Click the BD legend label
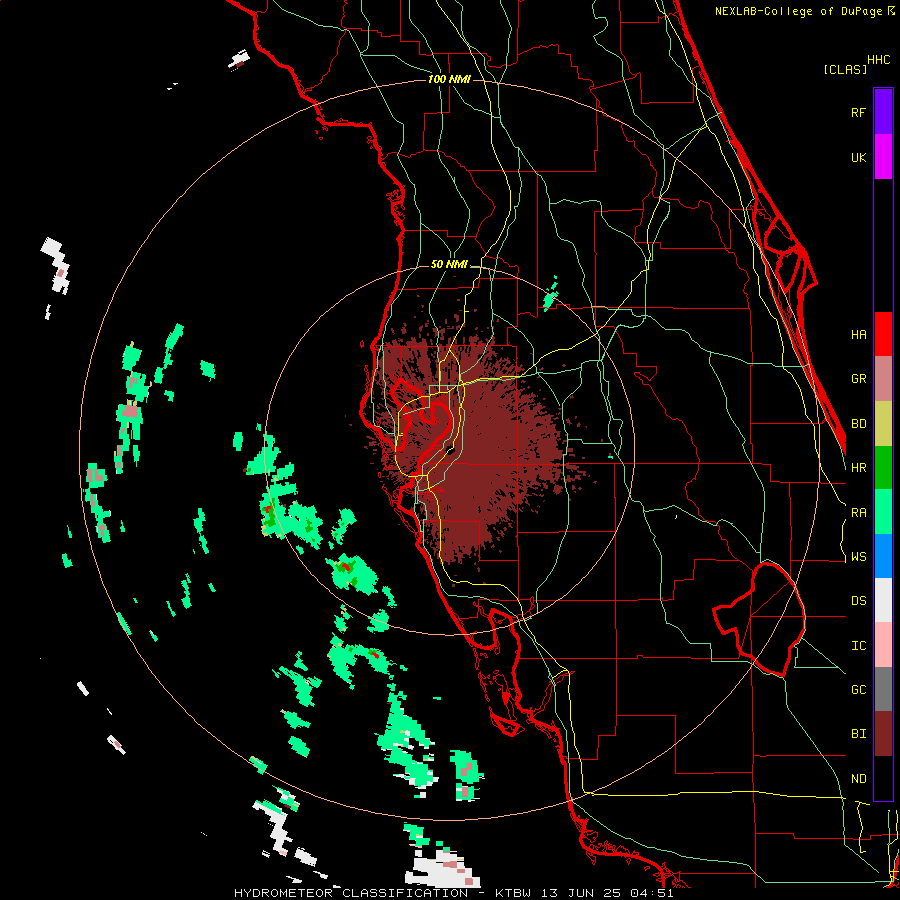 point(858,424)
